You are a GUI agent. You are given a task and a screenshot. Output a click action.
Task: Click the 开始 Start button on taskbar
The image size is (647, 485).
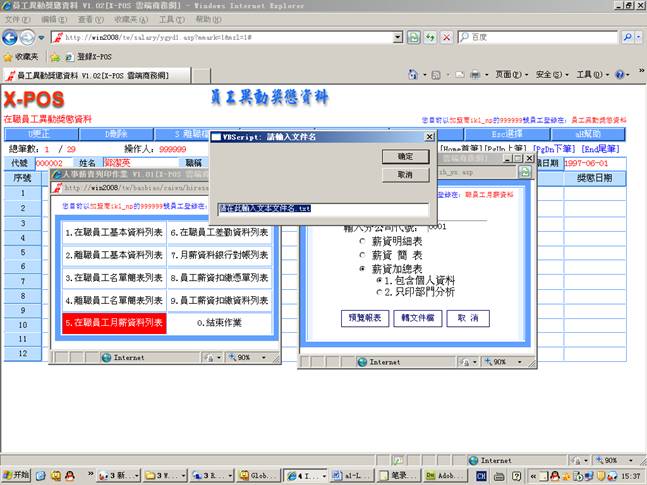[x=17, y=476]
